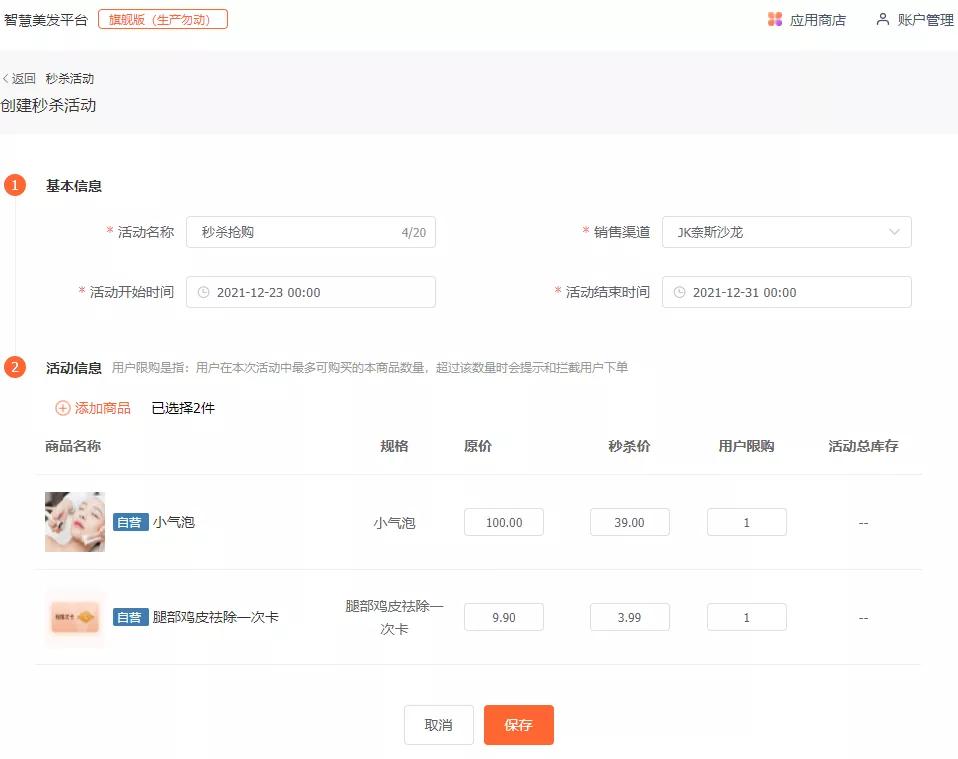Click the 小气泡 product thumbnail

pos(74,521)
